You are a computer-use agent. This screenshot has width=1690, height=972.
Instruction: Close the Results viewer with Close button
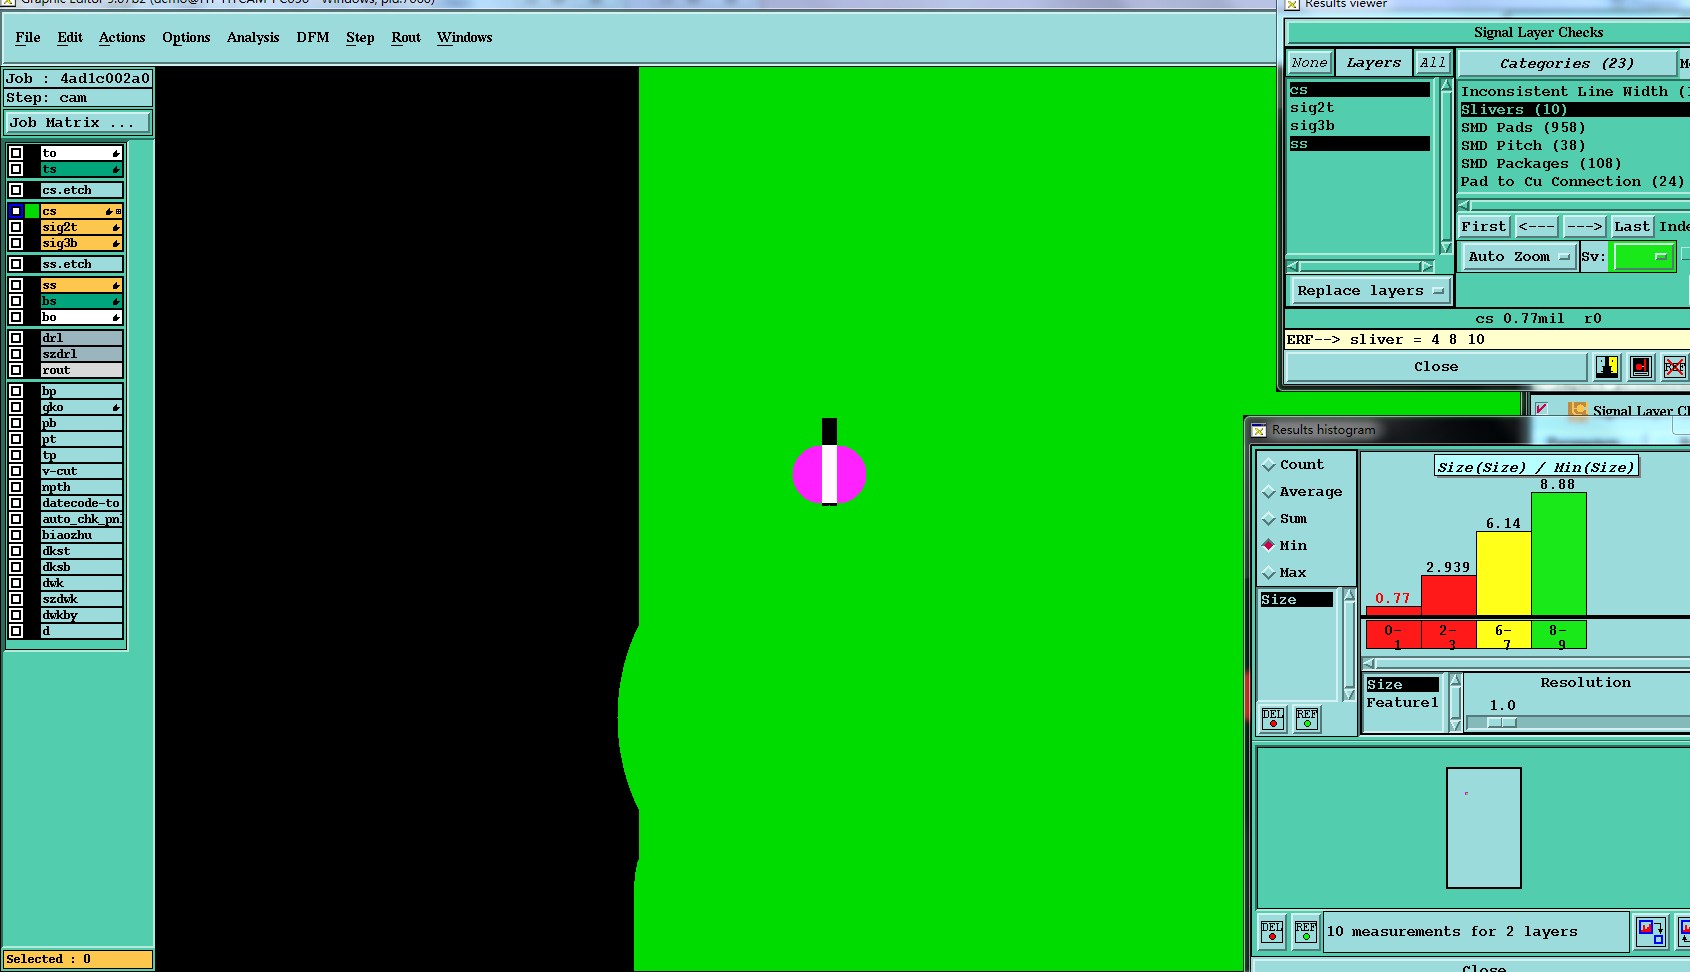[1436, 367]
